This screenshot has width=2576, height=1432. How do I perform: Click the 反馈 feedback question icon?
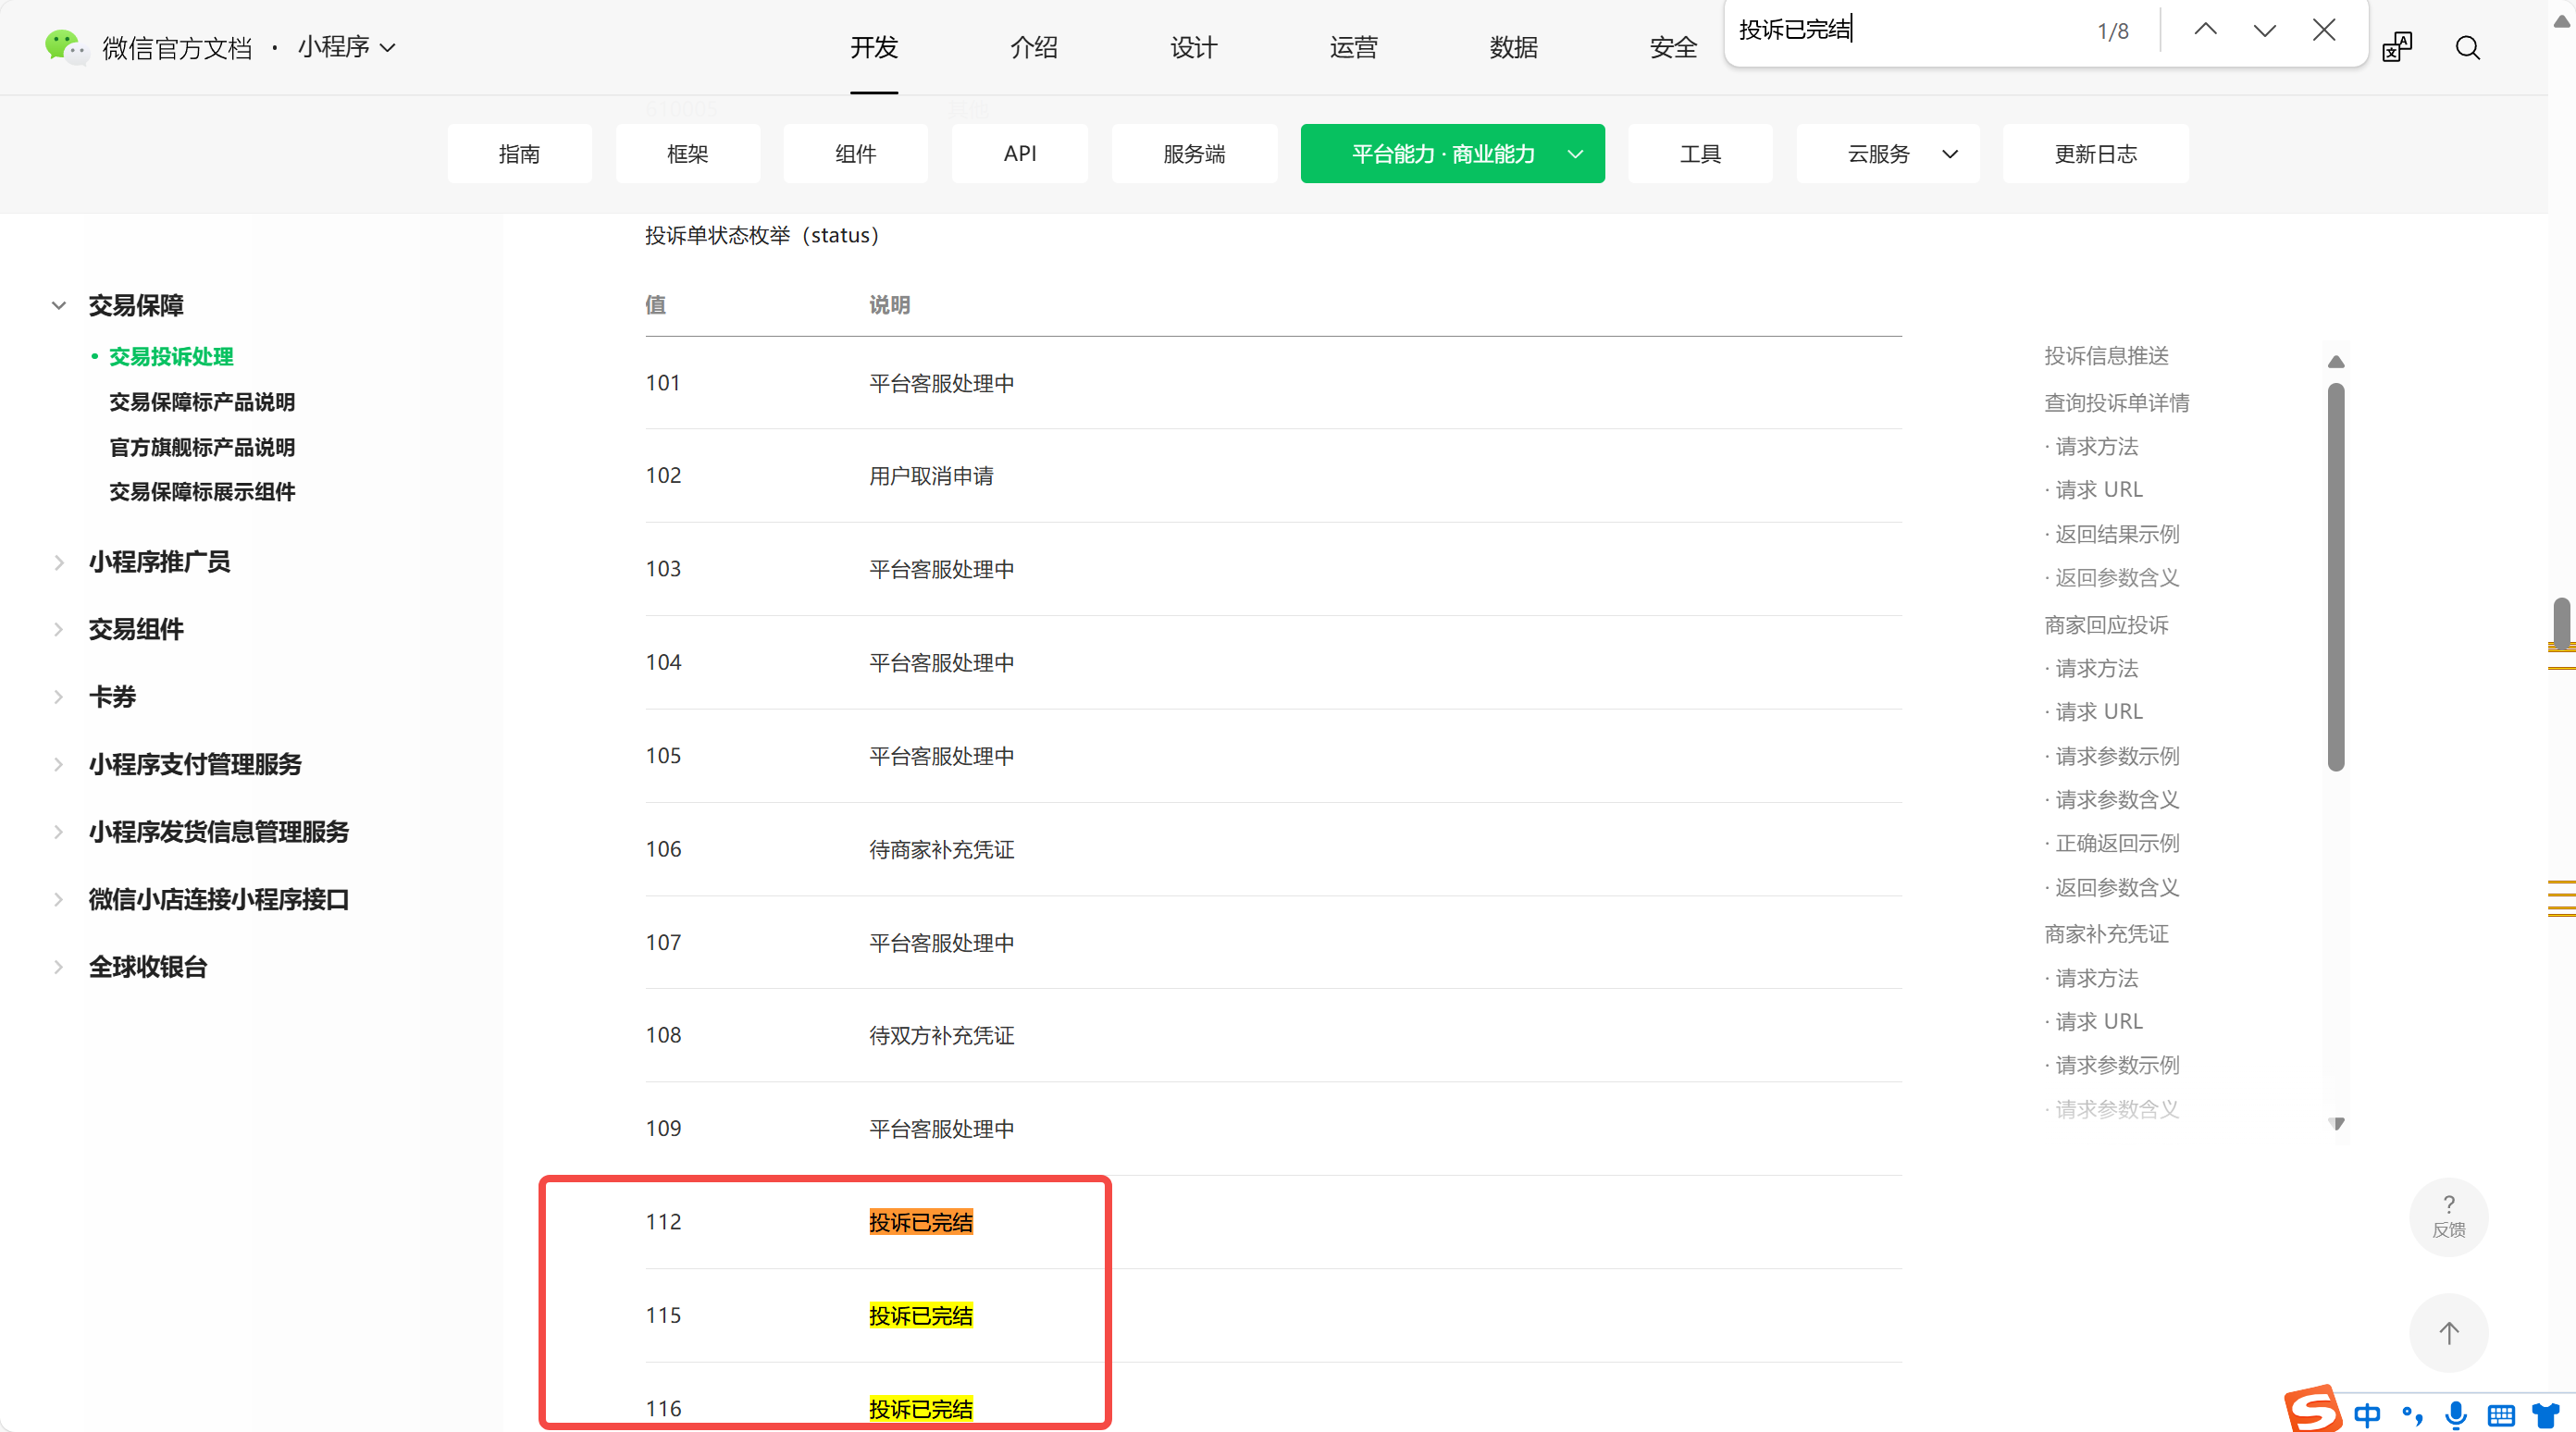click(x=2448, y=1215)
